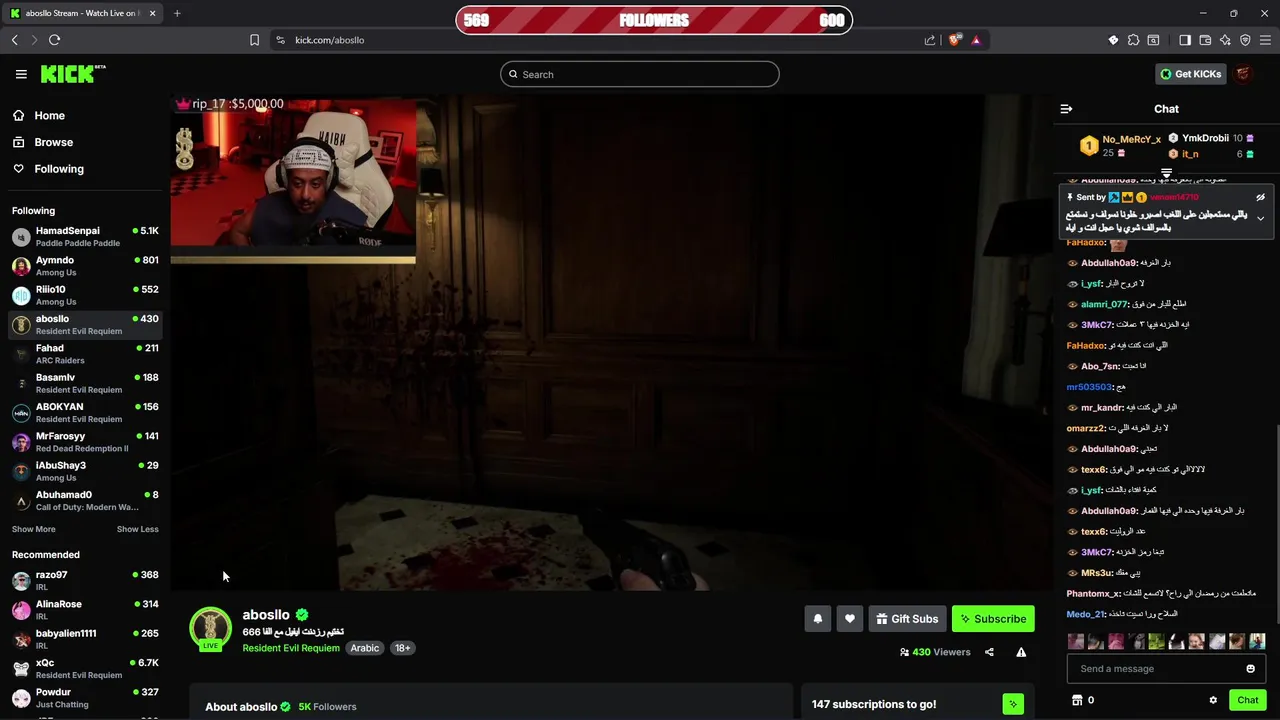This screenshot has height=720, width=1280.
Task: Reload the browser page
Action: [x=54, y=40]
